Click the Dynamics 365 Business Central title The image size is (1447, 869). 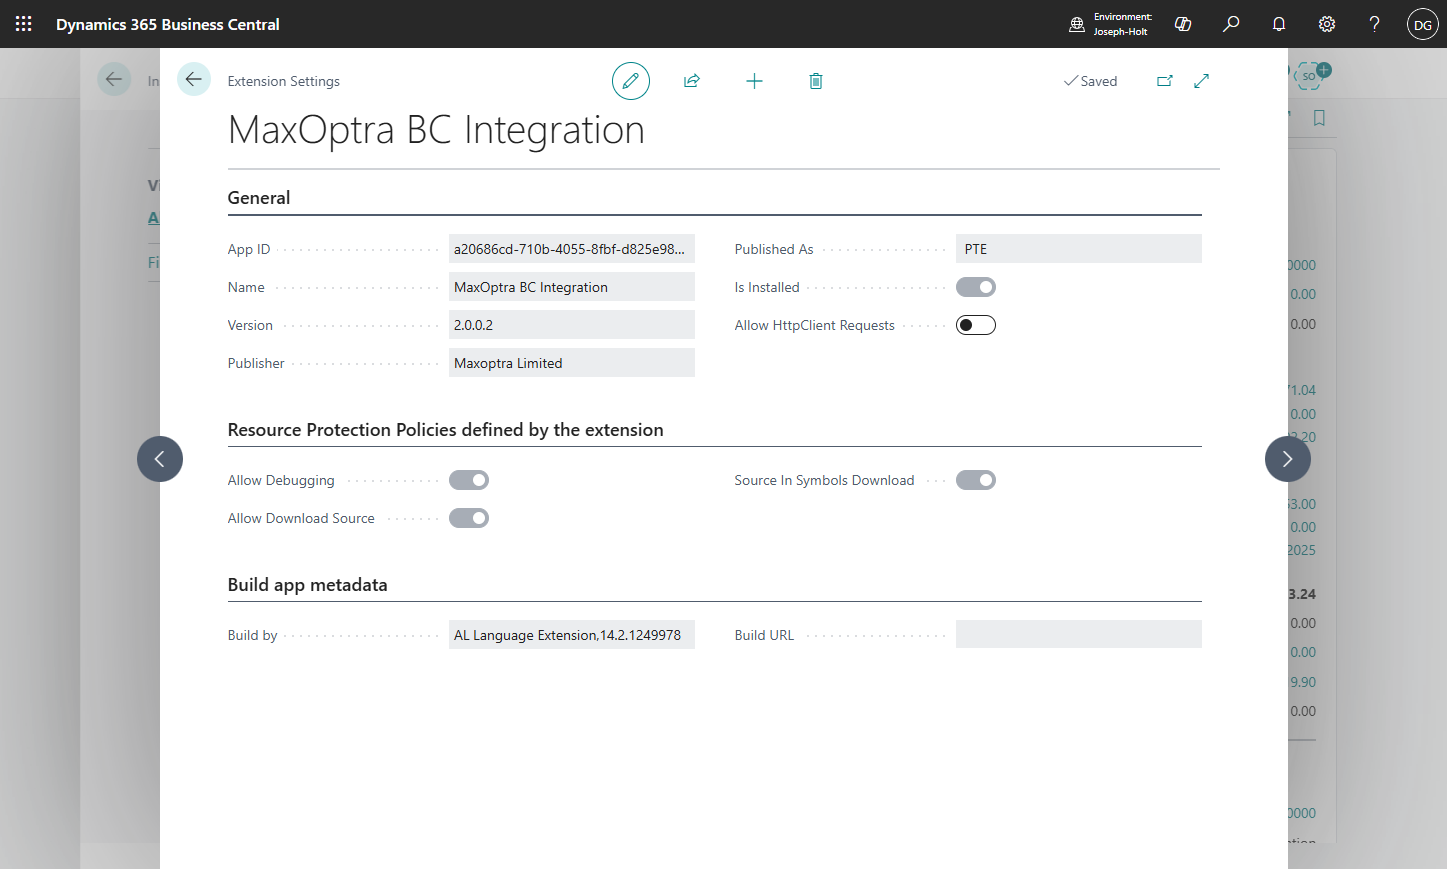(168, 24)
